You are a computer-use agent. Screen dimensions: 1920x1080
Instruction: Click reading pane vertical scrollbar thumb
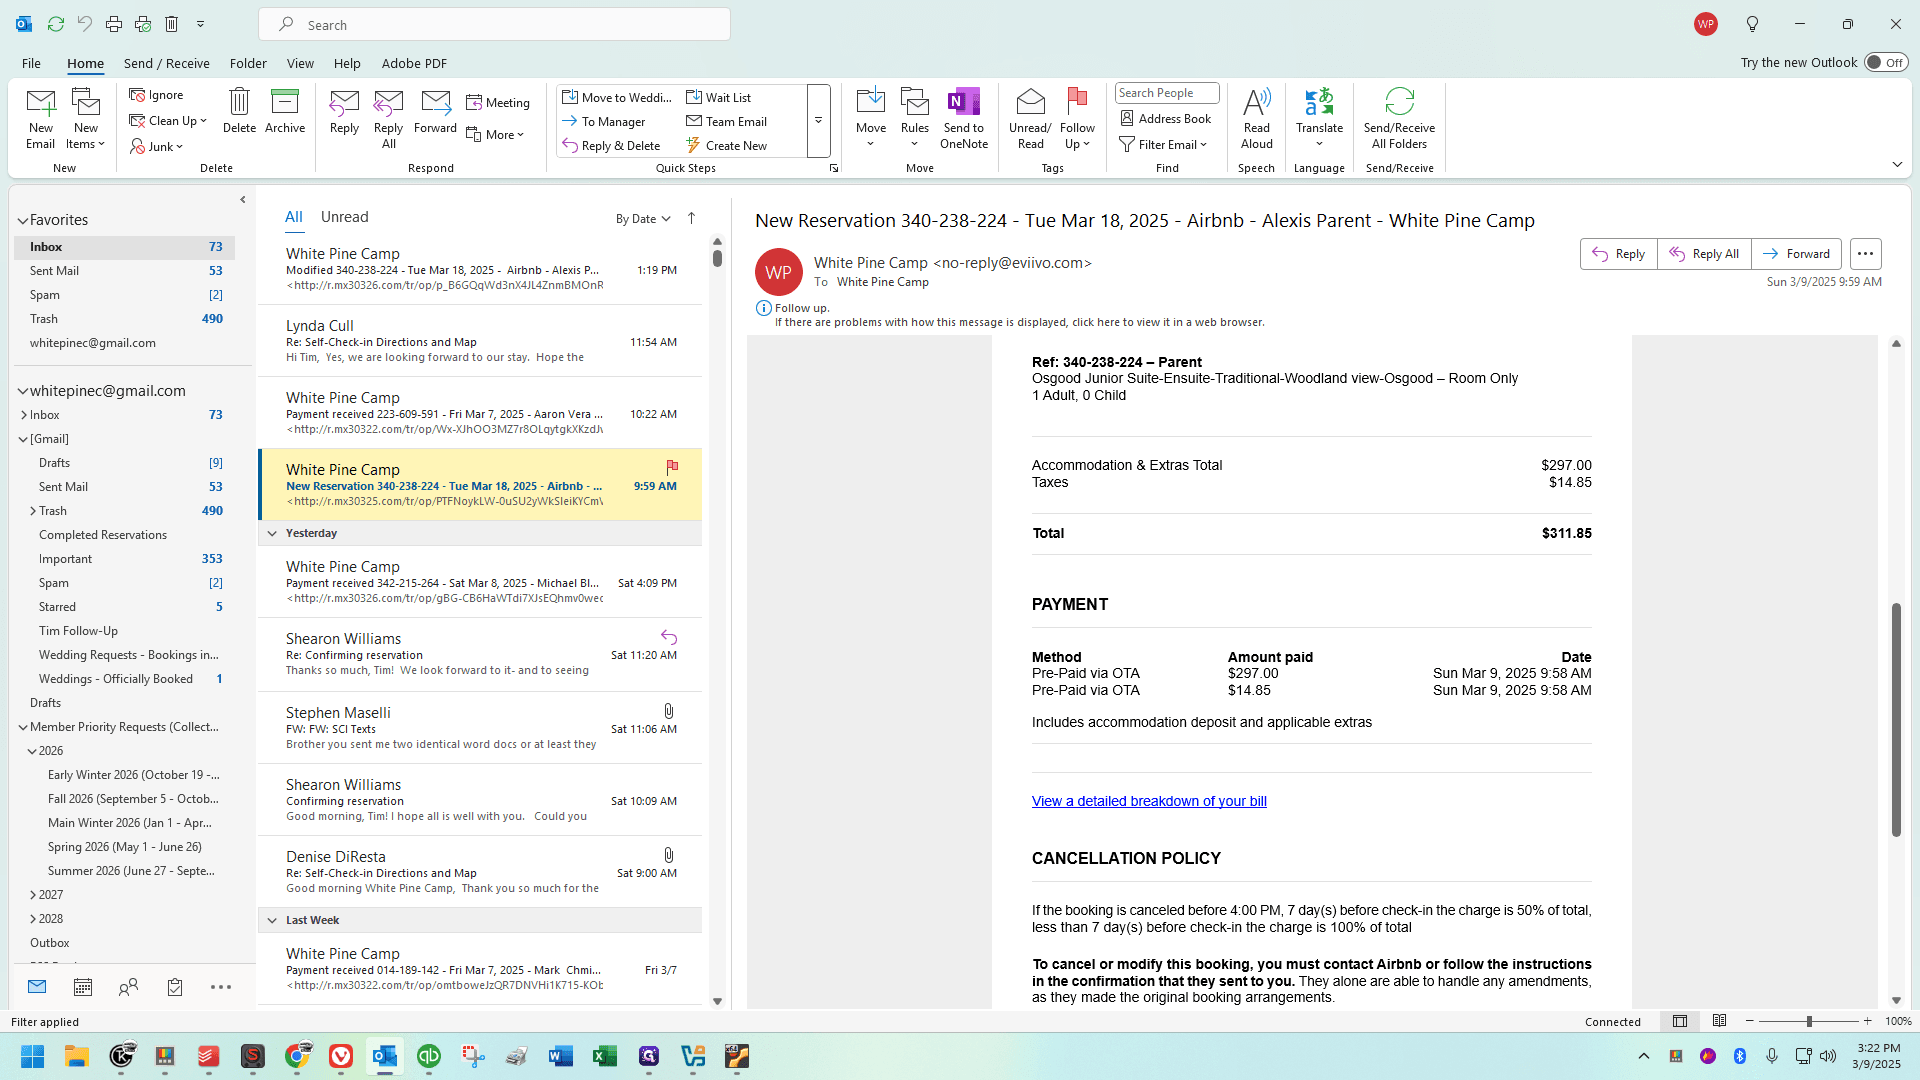click(1896, 720)
